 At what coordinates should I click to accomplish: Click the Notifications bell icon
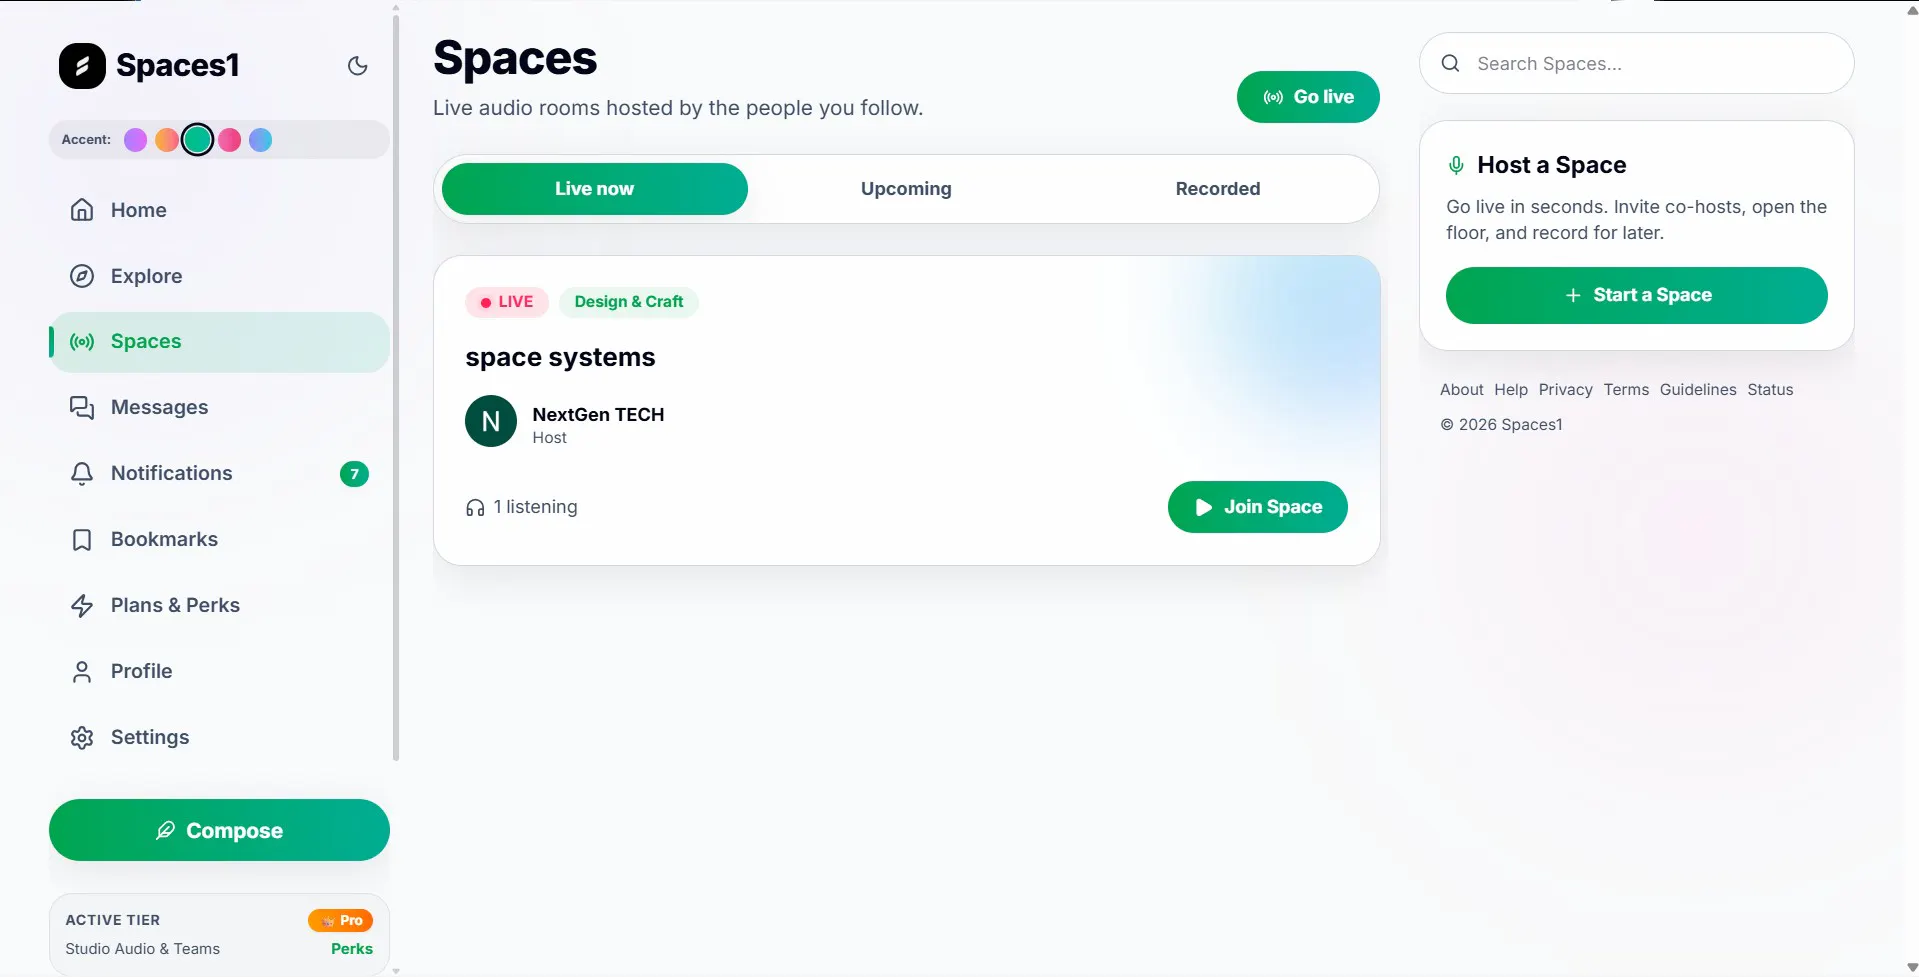coord(82,474)
